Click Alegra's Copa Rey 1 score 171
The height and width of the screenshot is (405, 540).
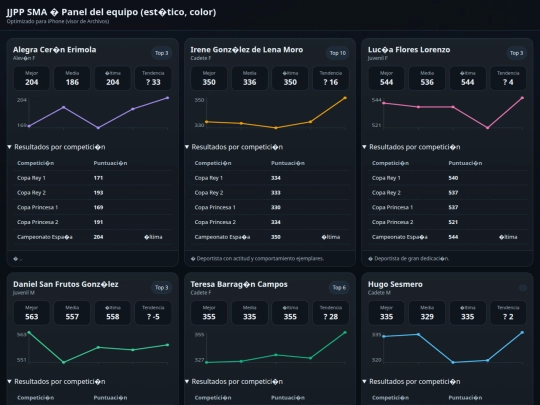(98, 178)
